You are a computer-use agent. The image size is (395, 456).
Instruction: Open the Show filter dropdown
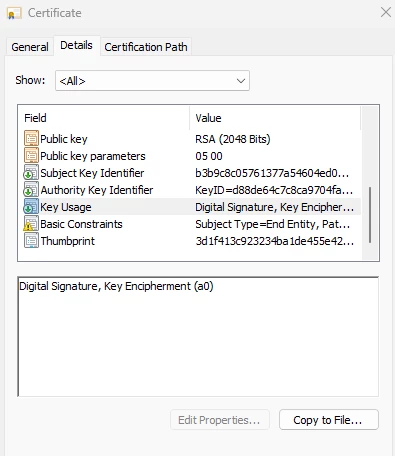click(152, 81)
